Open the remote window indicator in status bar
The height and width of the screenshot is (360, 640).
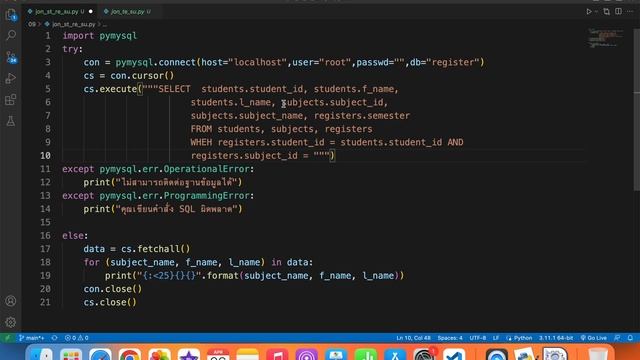pos(7,338)
